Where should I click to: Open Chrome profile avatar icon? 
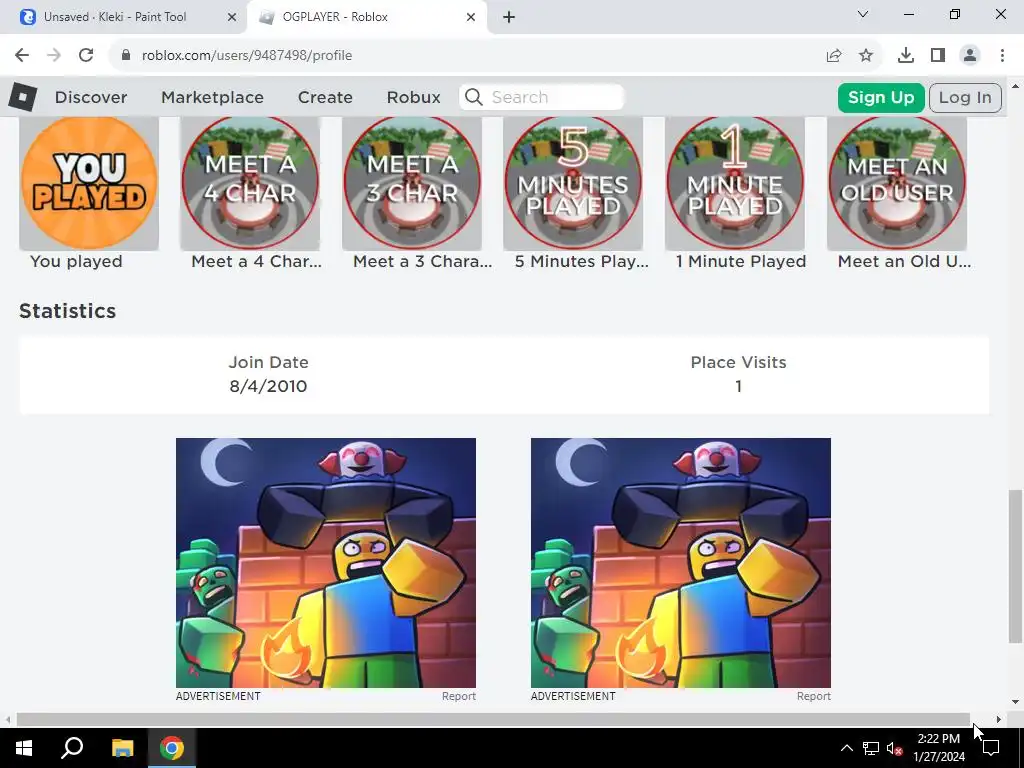pyautogui.click(x=970, y=56)
